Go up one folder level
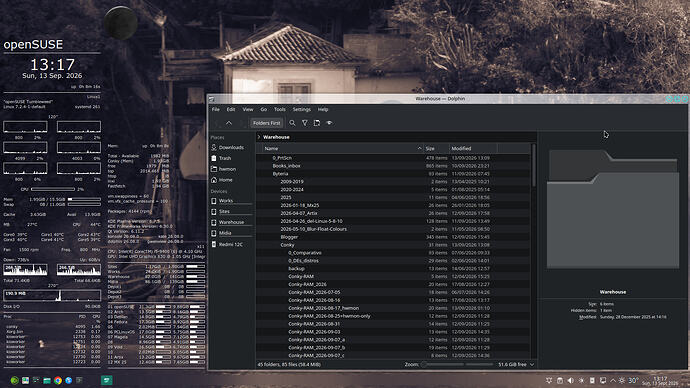Screen dimensions: 690x388 coord(229,123)
